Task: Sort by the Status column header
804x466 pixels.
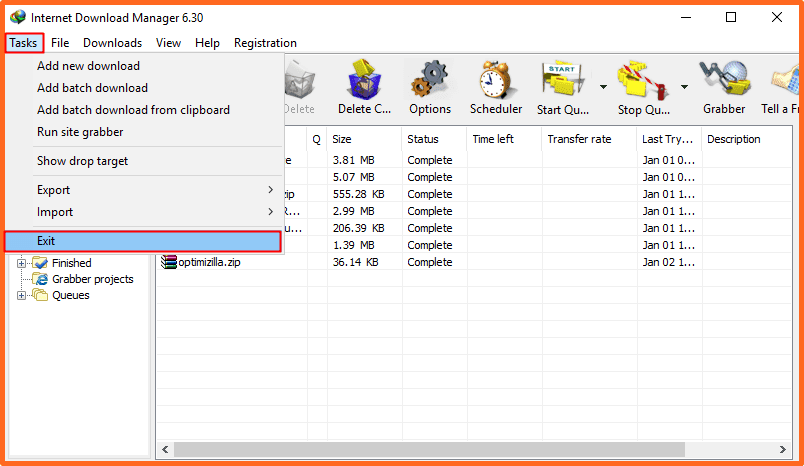Action: pos(434,139)
